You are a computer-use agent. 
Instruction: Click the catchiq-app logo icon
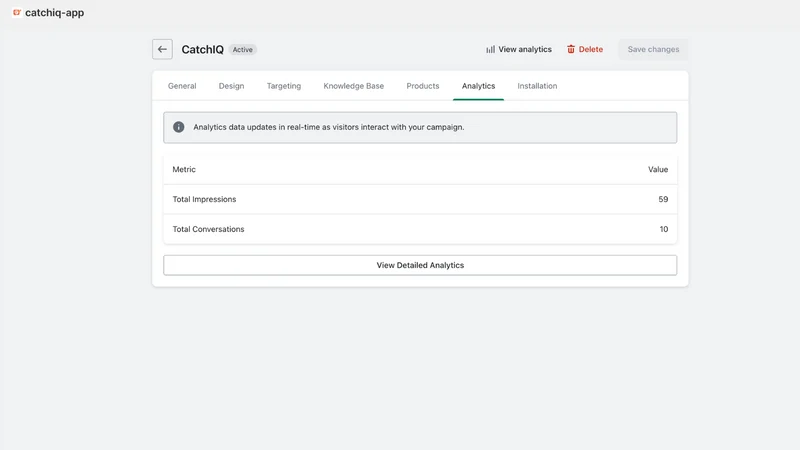pos(17,12)
